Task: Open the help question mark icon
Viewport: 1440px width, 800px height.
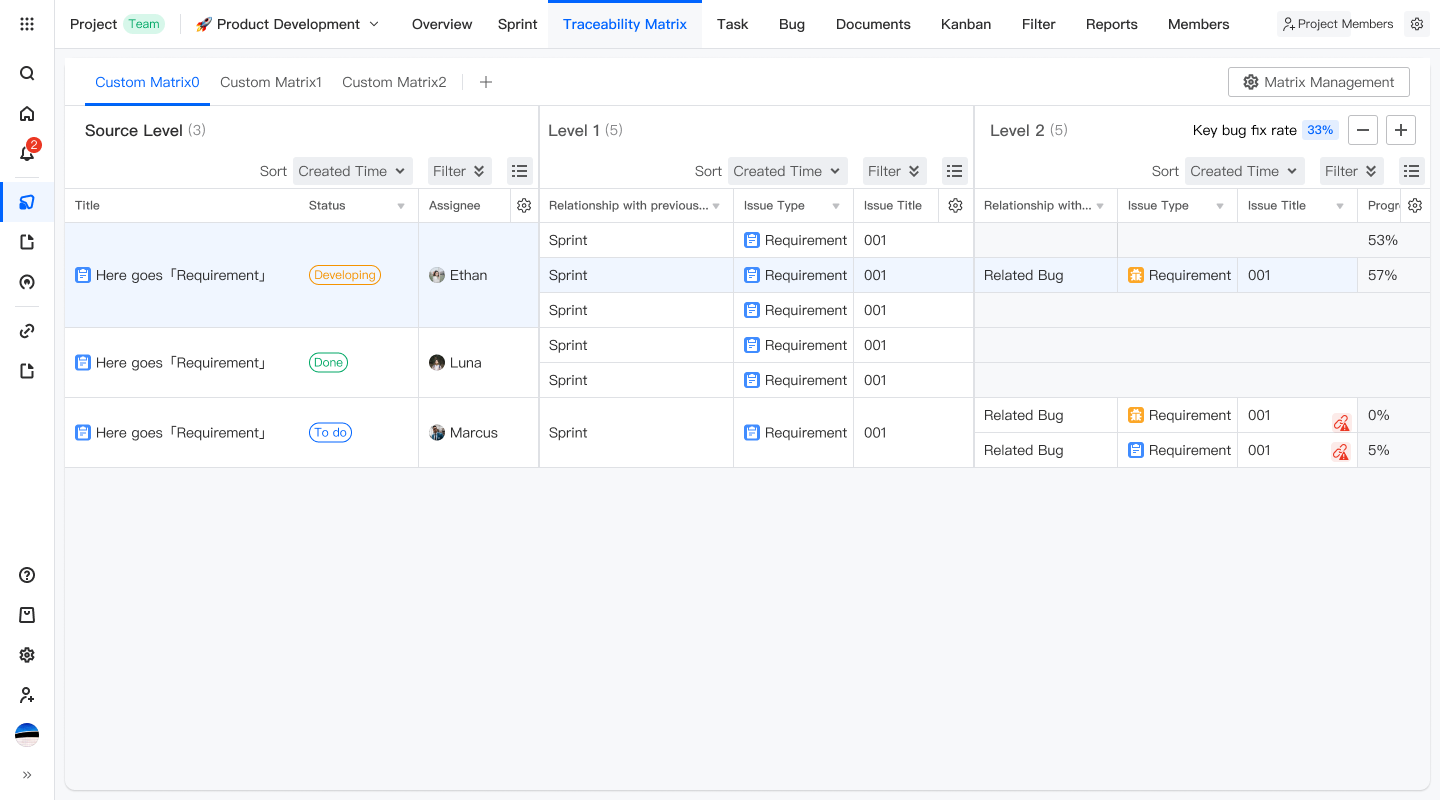Action: coord(27,575)
